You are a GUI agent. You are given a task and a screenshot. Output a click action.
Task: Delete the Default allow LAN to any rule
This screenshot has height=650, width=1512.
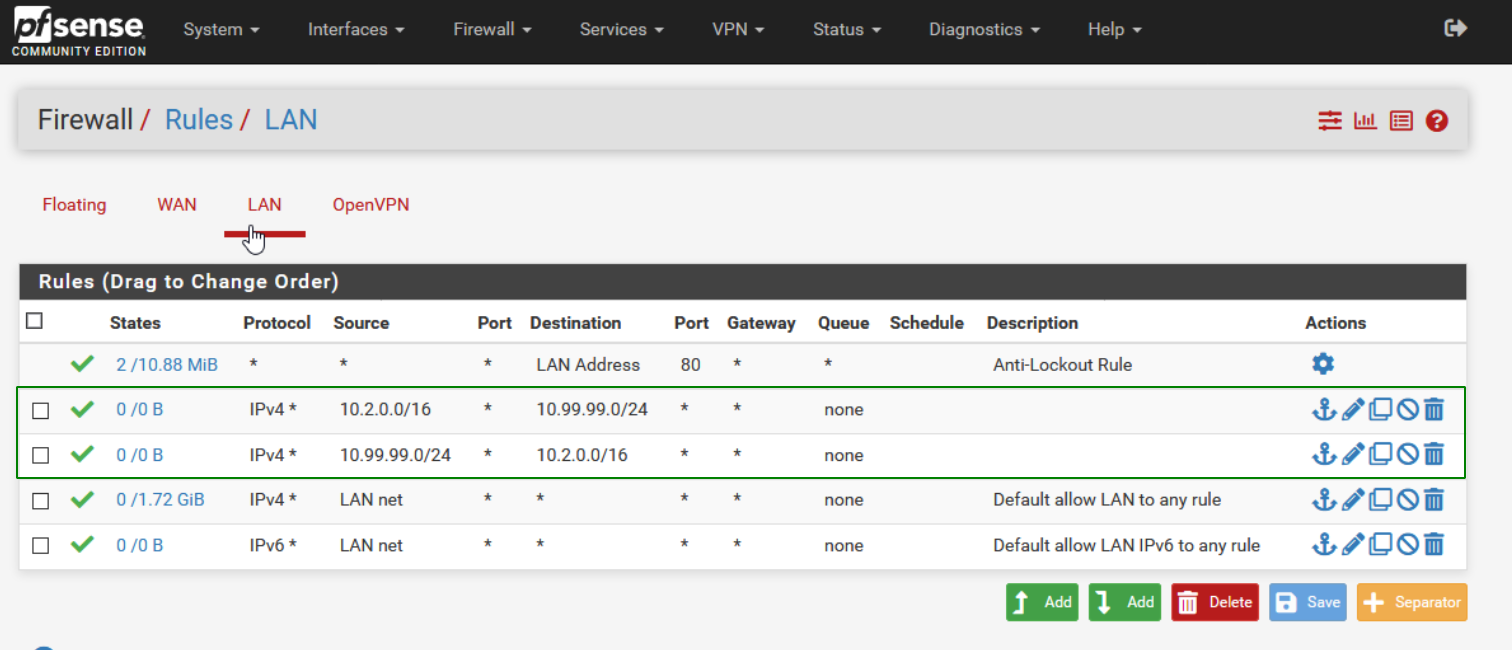(x=1434, y=499)
